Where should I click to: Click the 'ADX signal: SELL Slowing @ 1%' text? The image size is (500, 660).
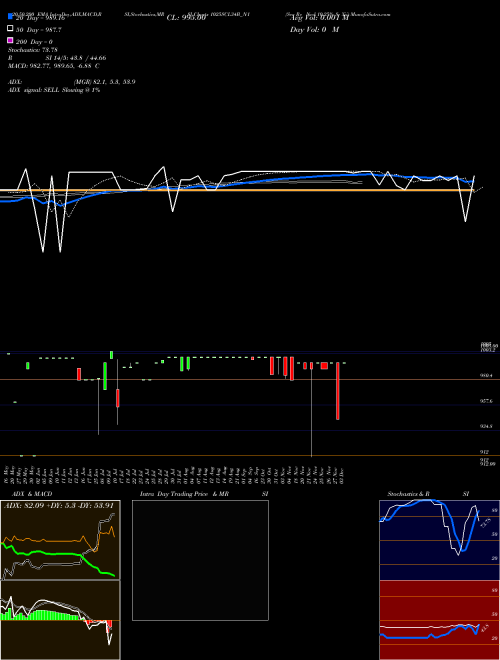click(x=54, y=90)
